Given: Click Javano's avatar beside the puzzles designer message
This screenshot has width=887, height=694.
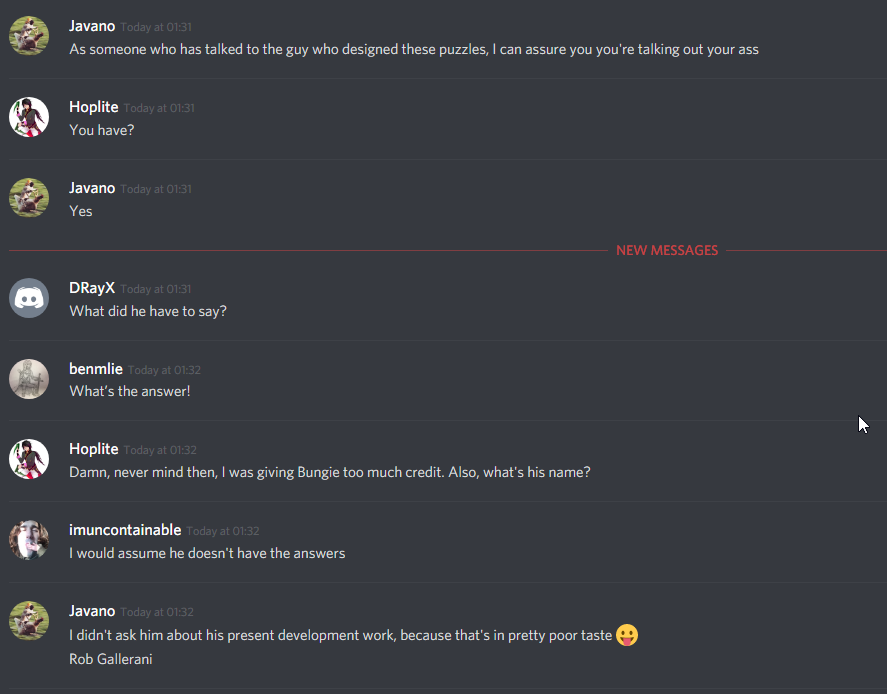Looking at the screenshot, I should point(29,36).
